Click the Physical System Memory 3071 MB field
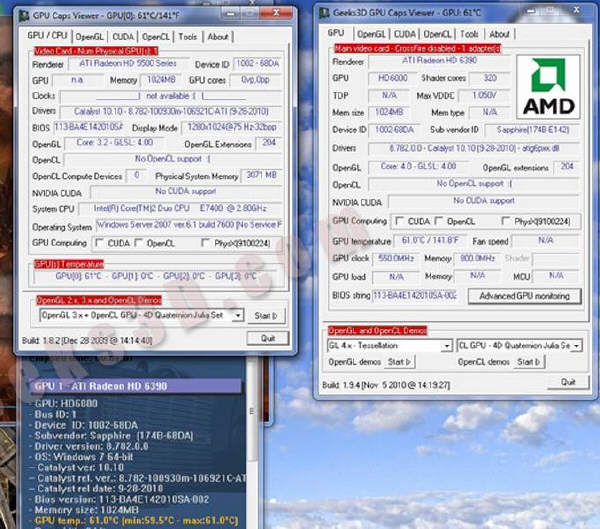Image resolution: width=600 pixels, height=529 pixels. [262, 175]
